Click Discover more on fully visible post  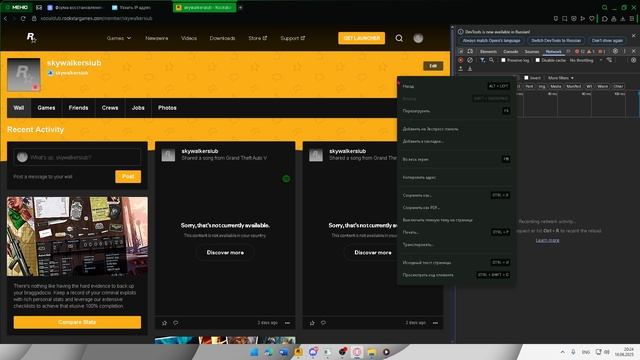(225, 253)
